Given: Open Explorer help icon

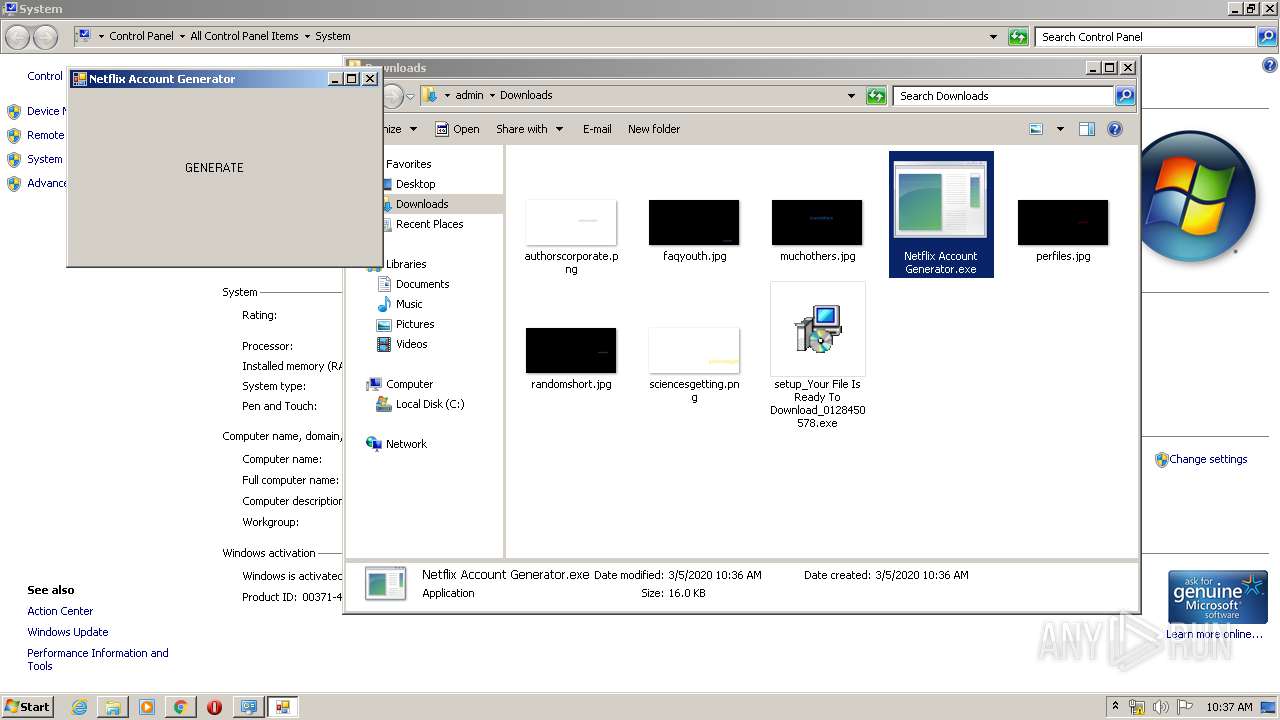Looking at the screenshot, I should coord(1115,129).
